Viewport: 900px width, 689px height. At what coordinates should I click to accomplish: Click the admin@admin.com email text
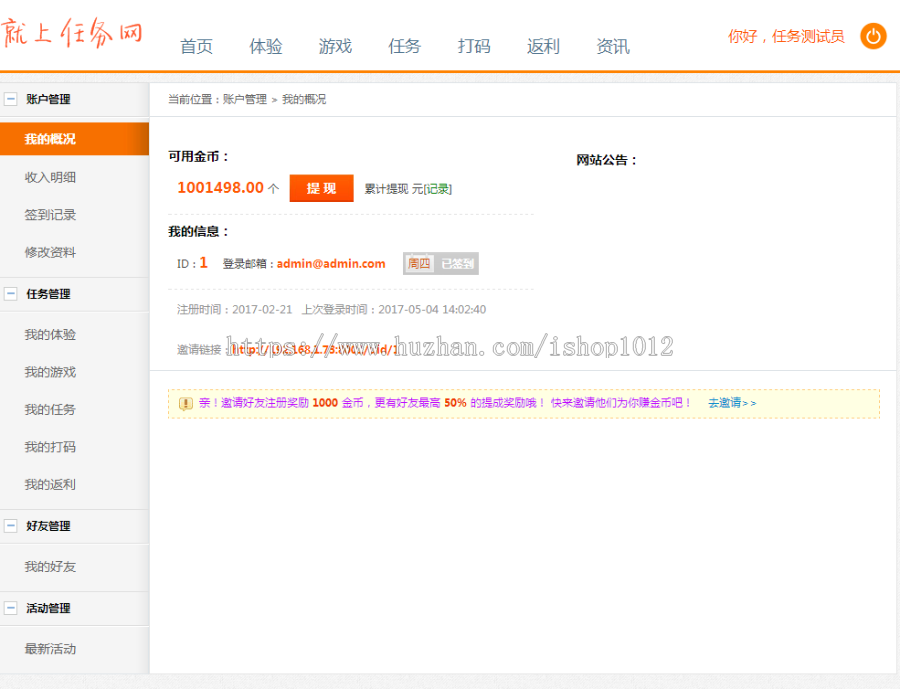click(331, 264)
